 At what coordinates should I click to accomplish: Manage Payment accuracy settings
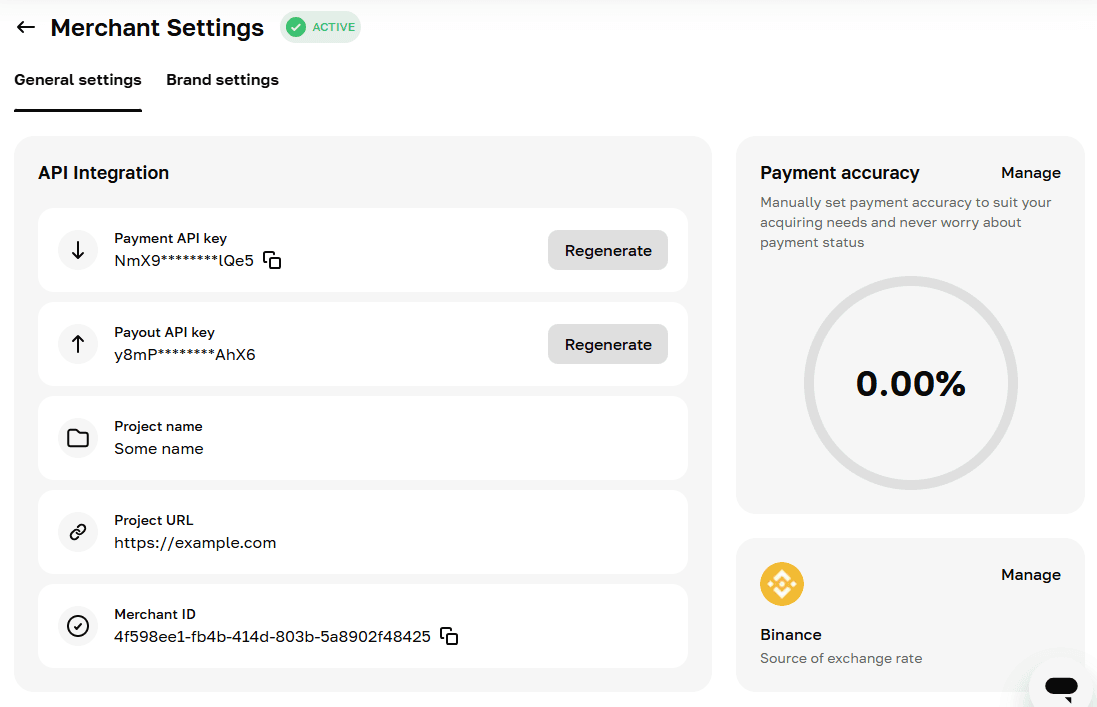point(1031,173)
